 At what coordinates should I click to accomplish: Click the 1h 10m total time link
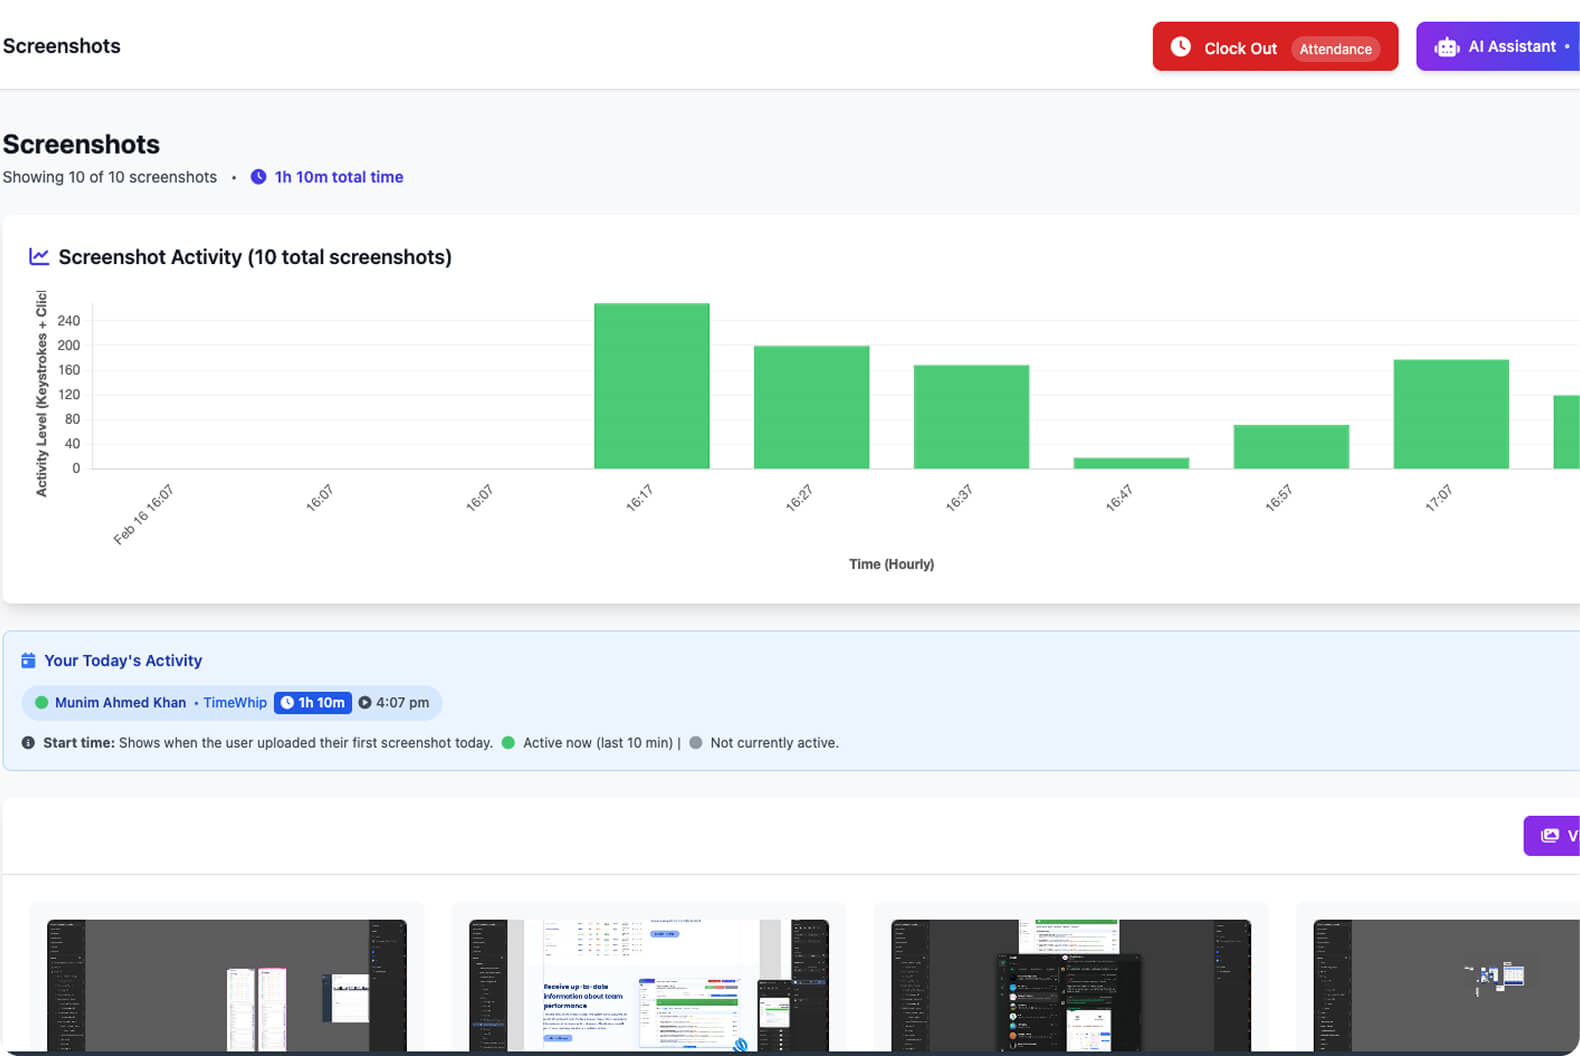pos(339,177)
